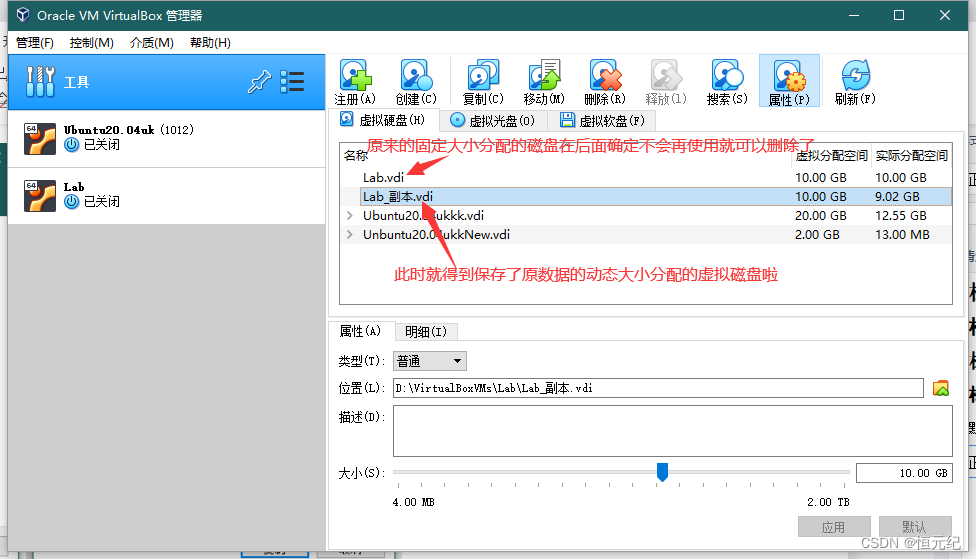Expand the Ubuntu20 vdi disk row
The image size is (976, 559).
click(x=350, y=215)
